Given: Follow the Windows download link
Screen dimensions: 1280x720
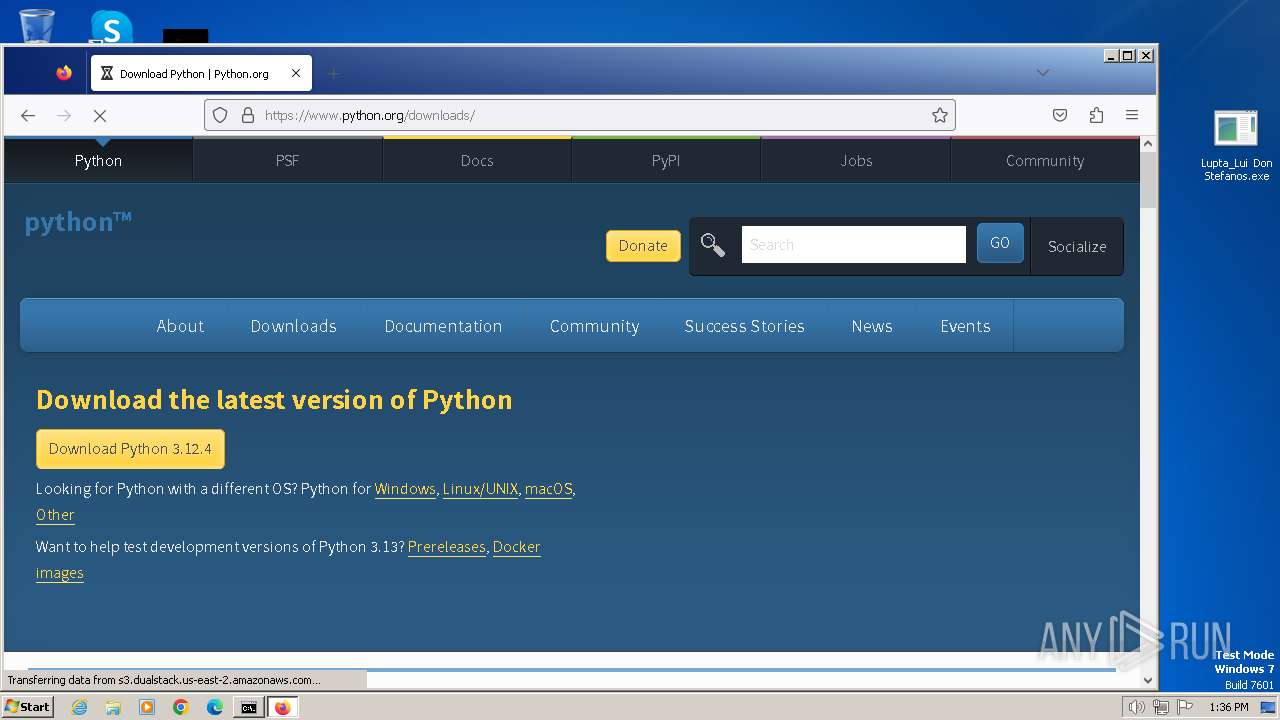Looking at the screenshot, I should [x=405, y=489].
